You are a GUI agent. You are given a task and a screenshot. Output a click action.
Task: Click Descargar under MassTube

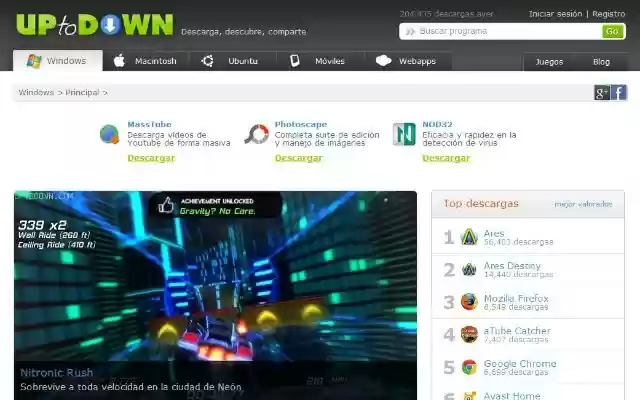click(x=151, y=158)
